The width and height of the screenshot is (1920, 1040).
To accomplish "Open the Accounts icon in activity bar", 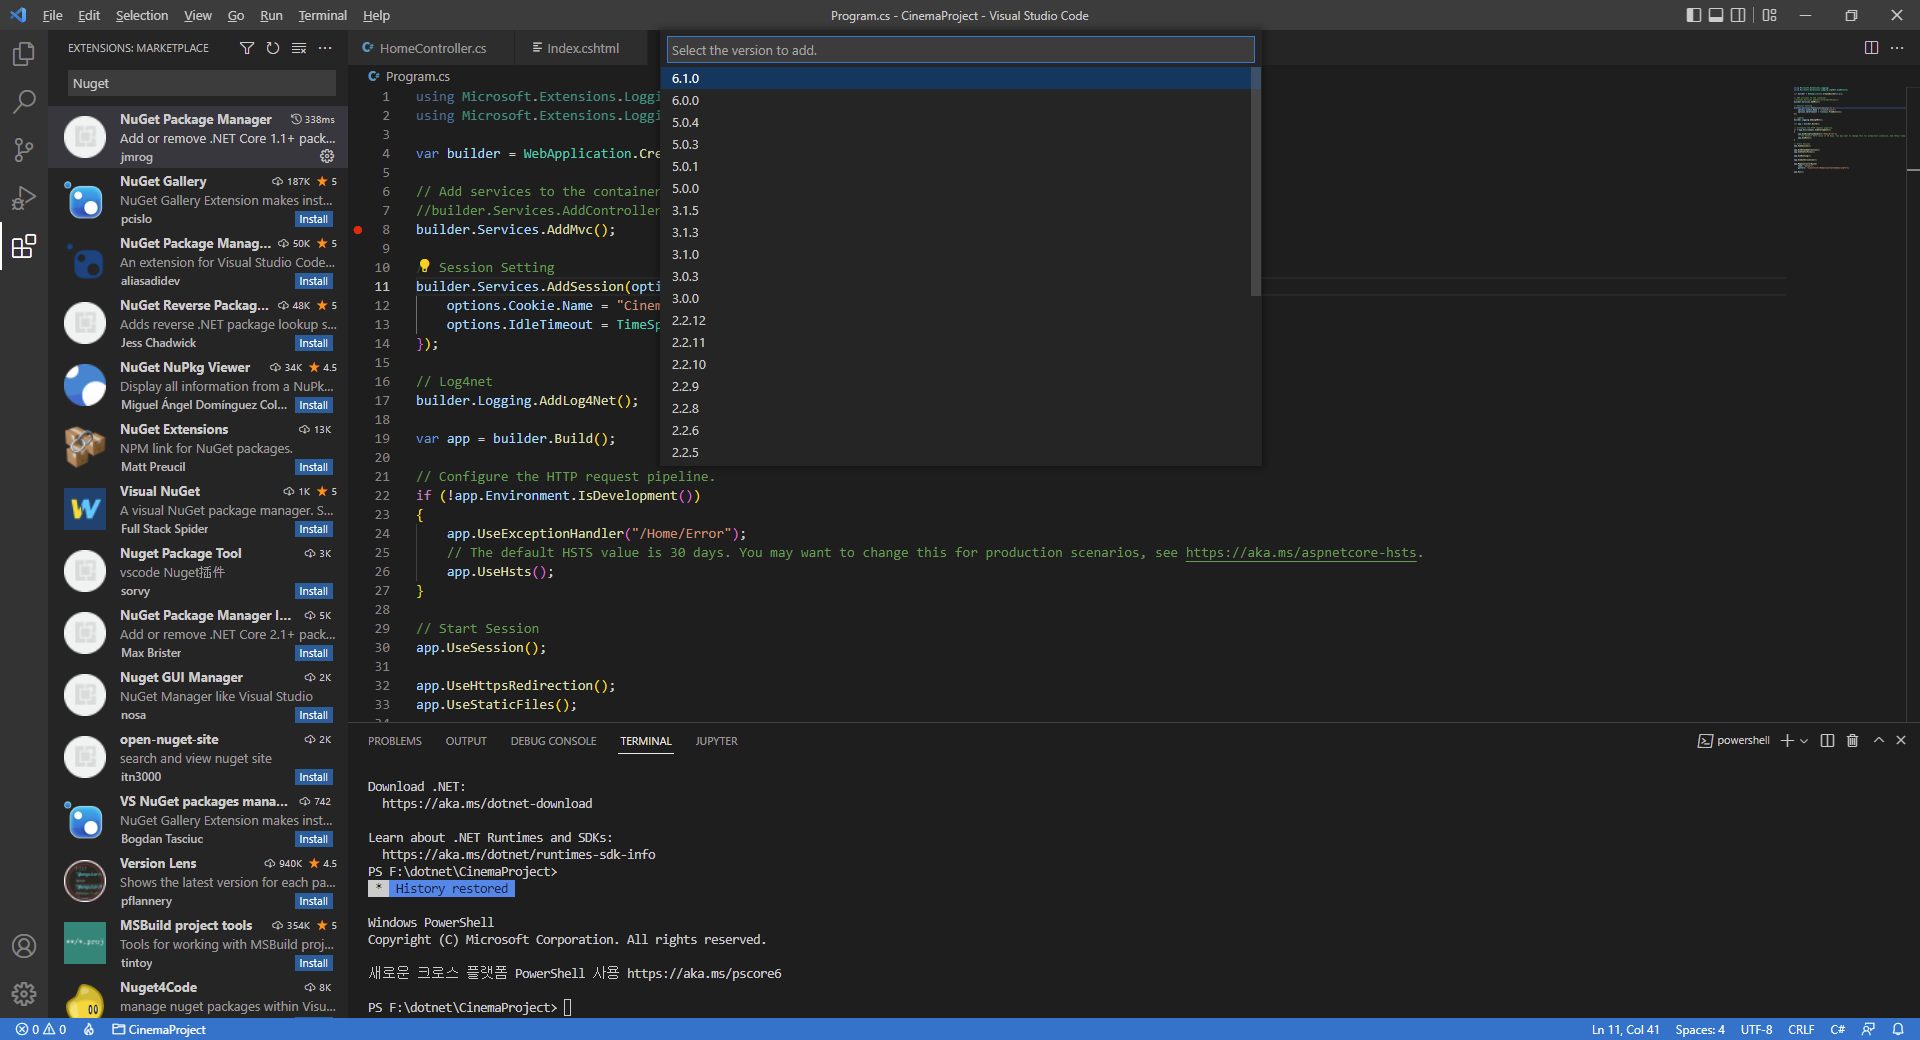I will [x=24, y=946].
